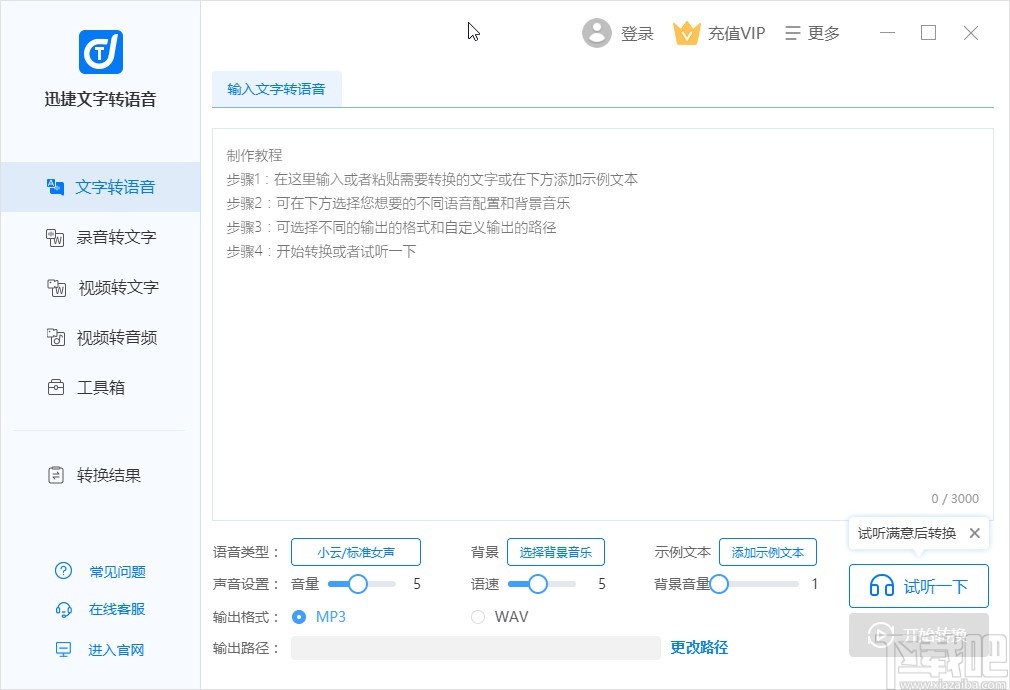Click 更改路径 to change output path
Screen dimensions: 1010x690
(698, 648)
